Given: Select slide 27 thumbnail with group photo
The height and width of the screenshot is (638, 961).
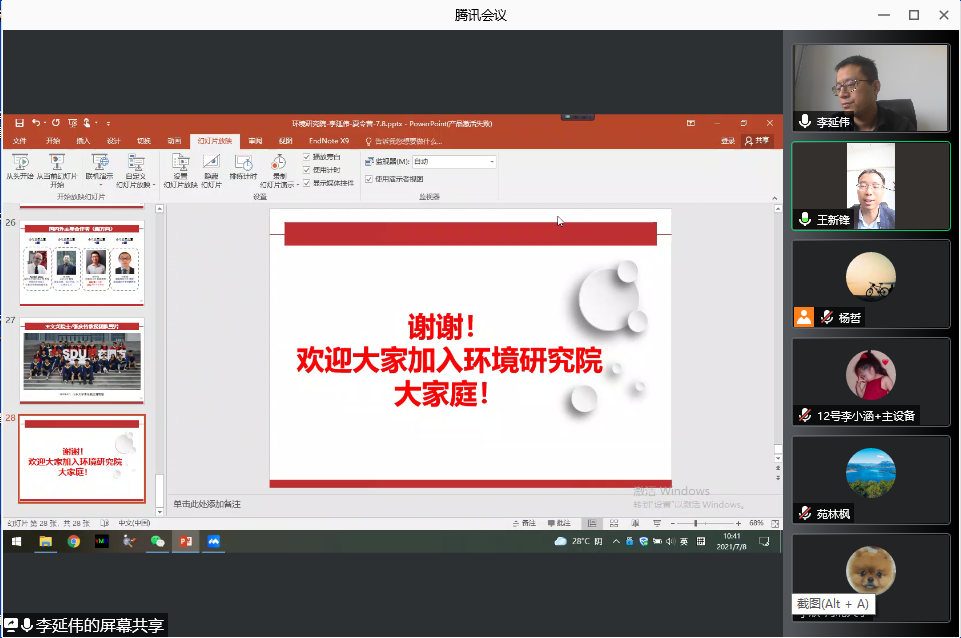Looking at the screenshot, I should tap(82, 360).
